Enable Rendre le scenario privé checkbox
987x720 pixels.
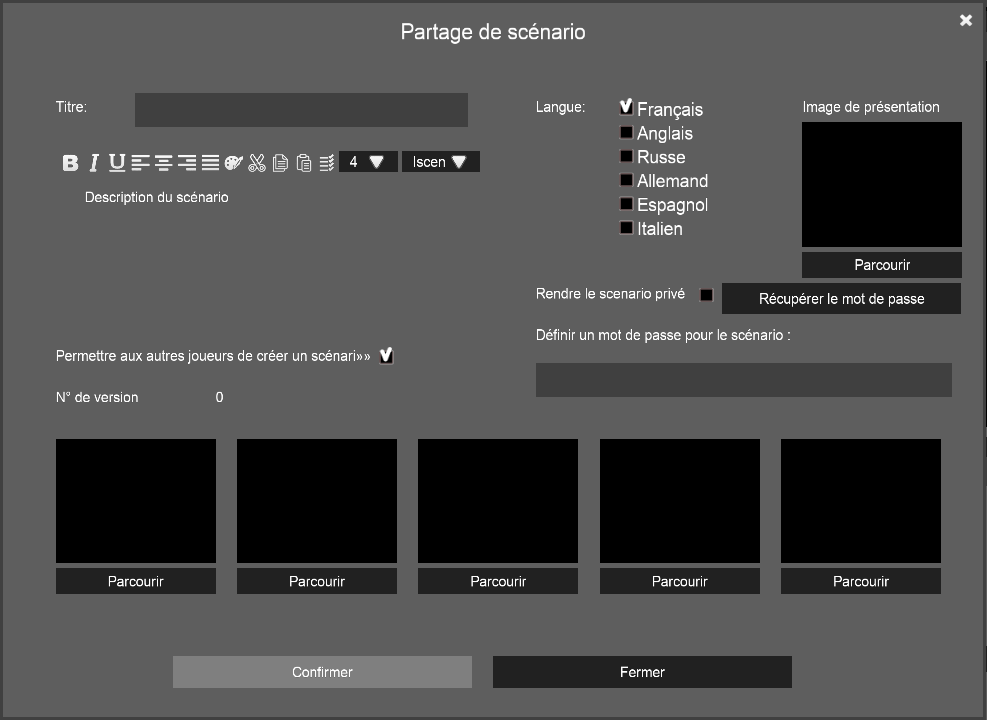click(707, 295)
